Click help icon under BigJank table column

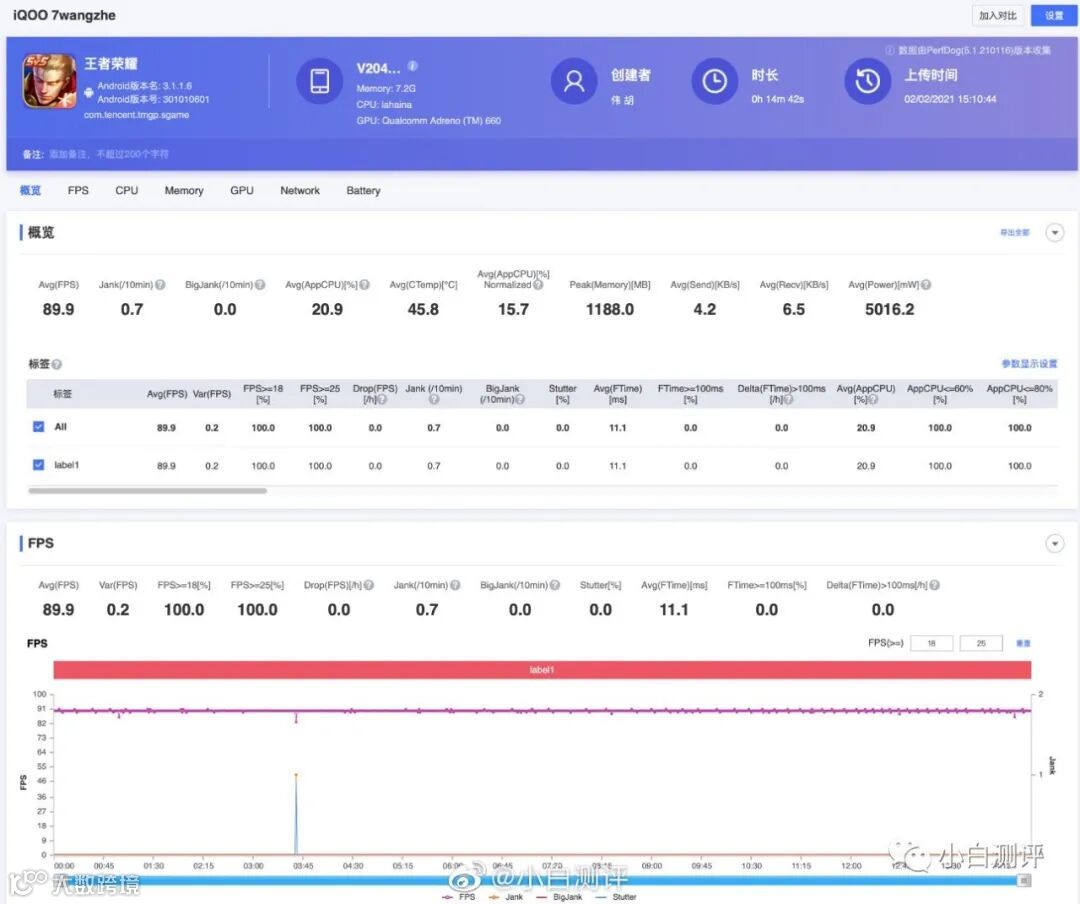pos(520,400)
